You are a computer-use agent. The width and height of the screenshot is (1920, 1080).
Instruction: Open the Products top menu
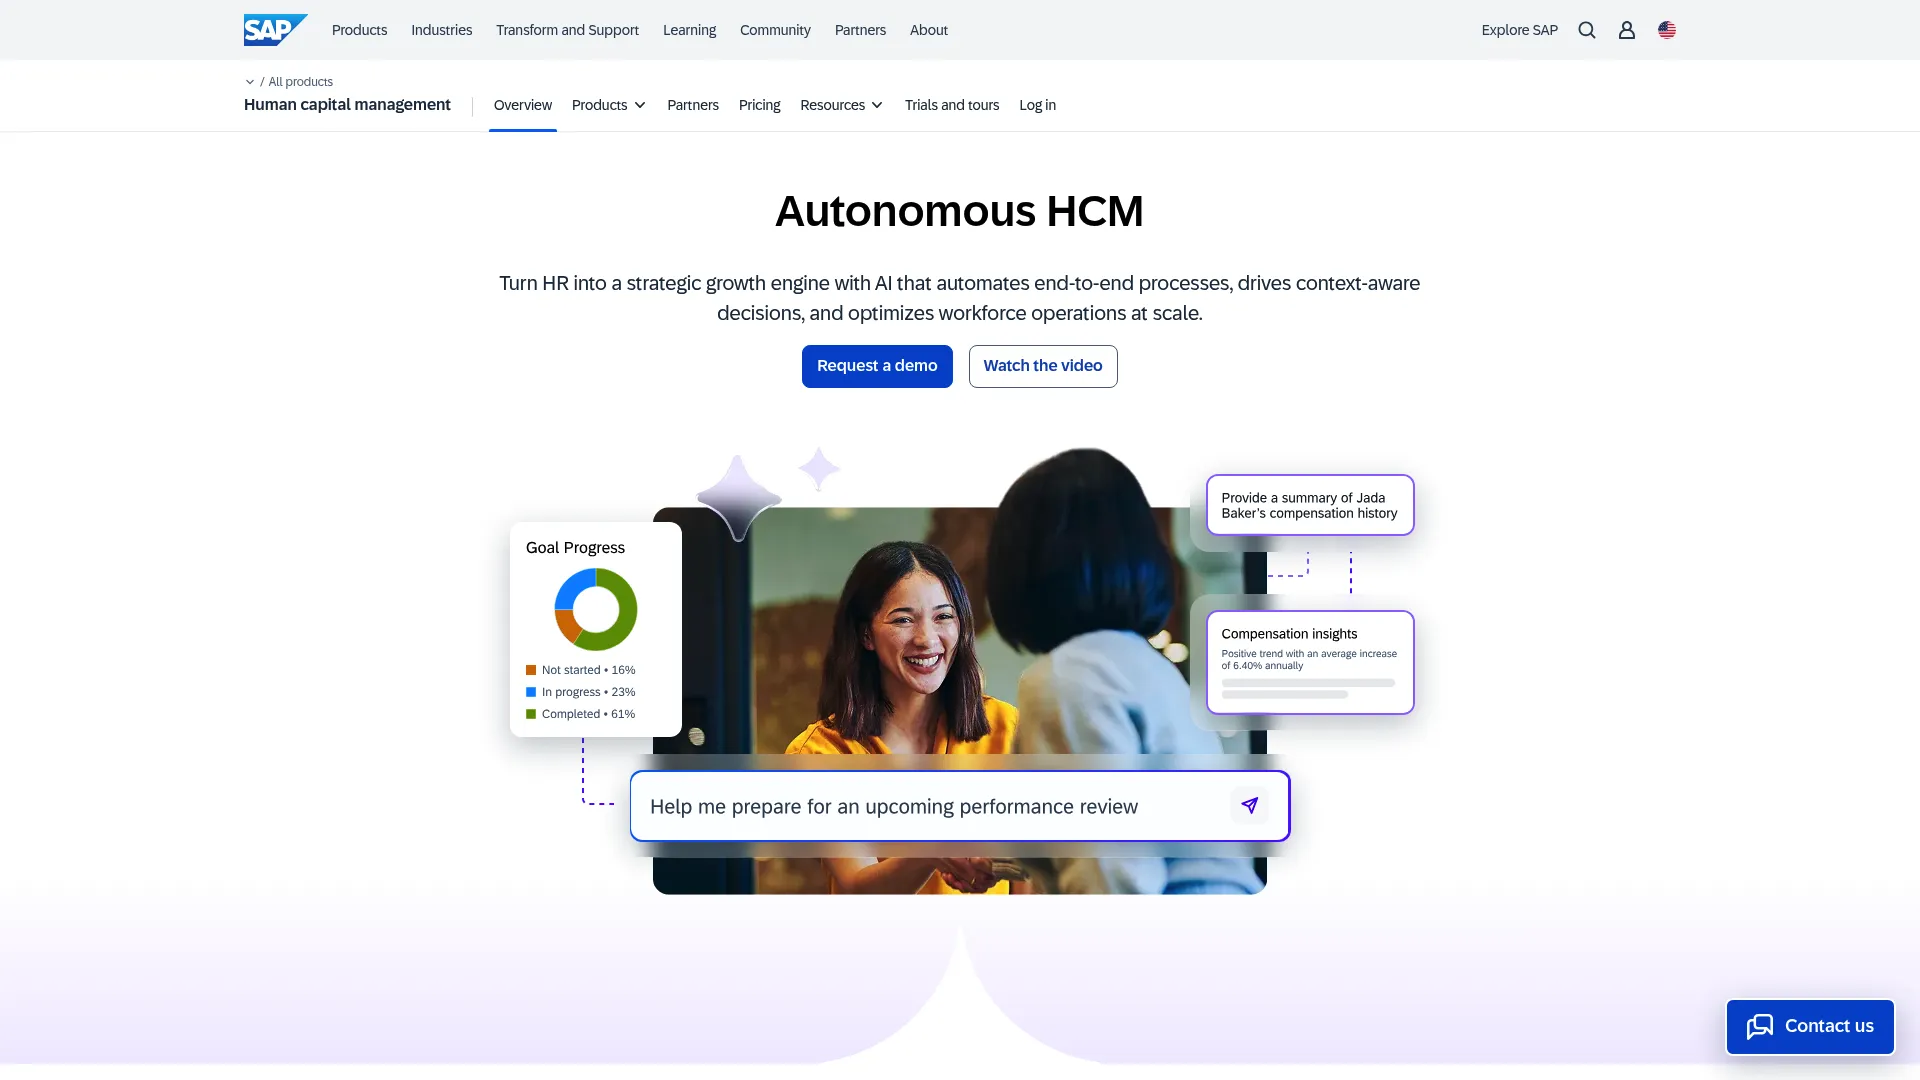pos(359,30)
